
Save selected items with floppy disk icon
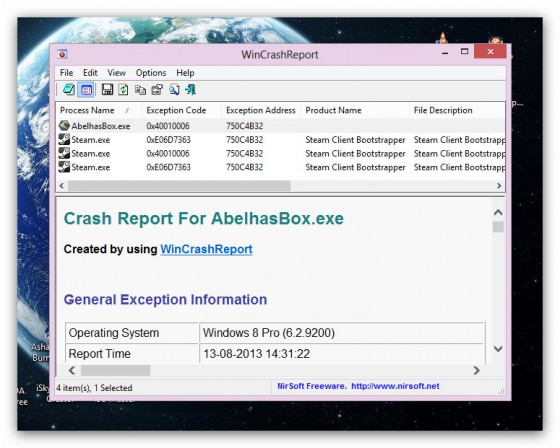coord(107,90)
